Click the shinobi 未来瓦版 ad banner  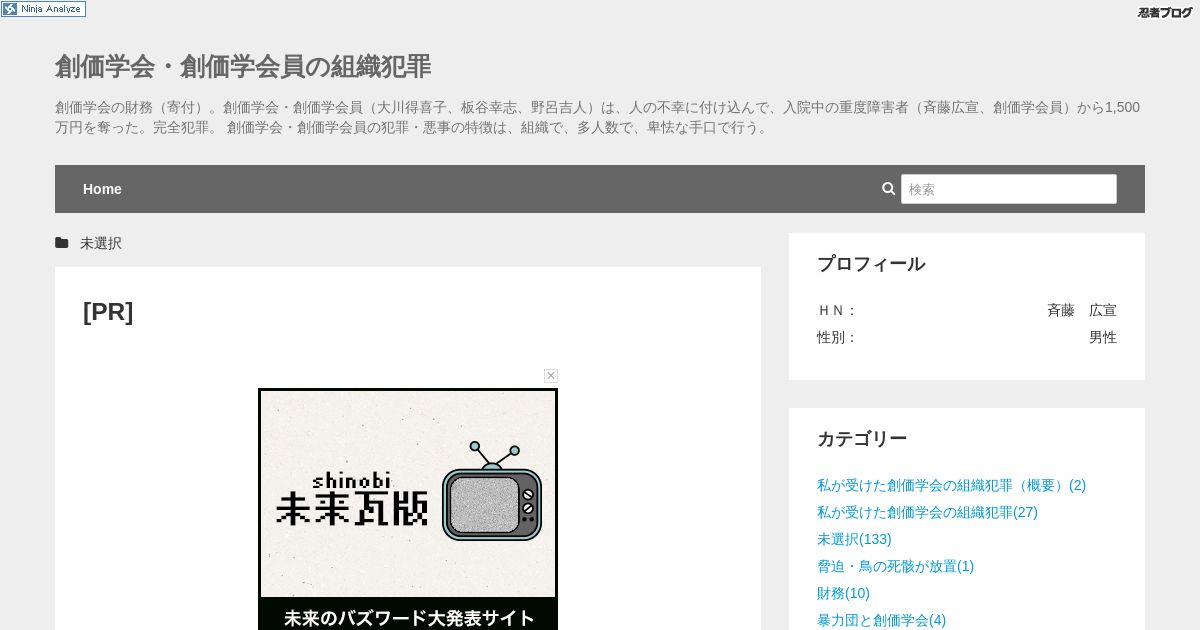408,509
